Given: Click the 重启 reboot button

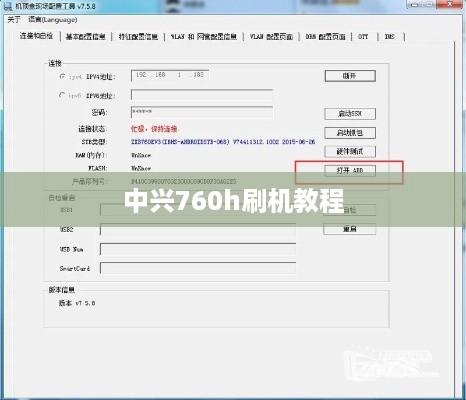Looking at the screenshot, I should [350, 229].
